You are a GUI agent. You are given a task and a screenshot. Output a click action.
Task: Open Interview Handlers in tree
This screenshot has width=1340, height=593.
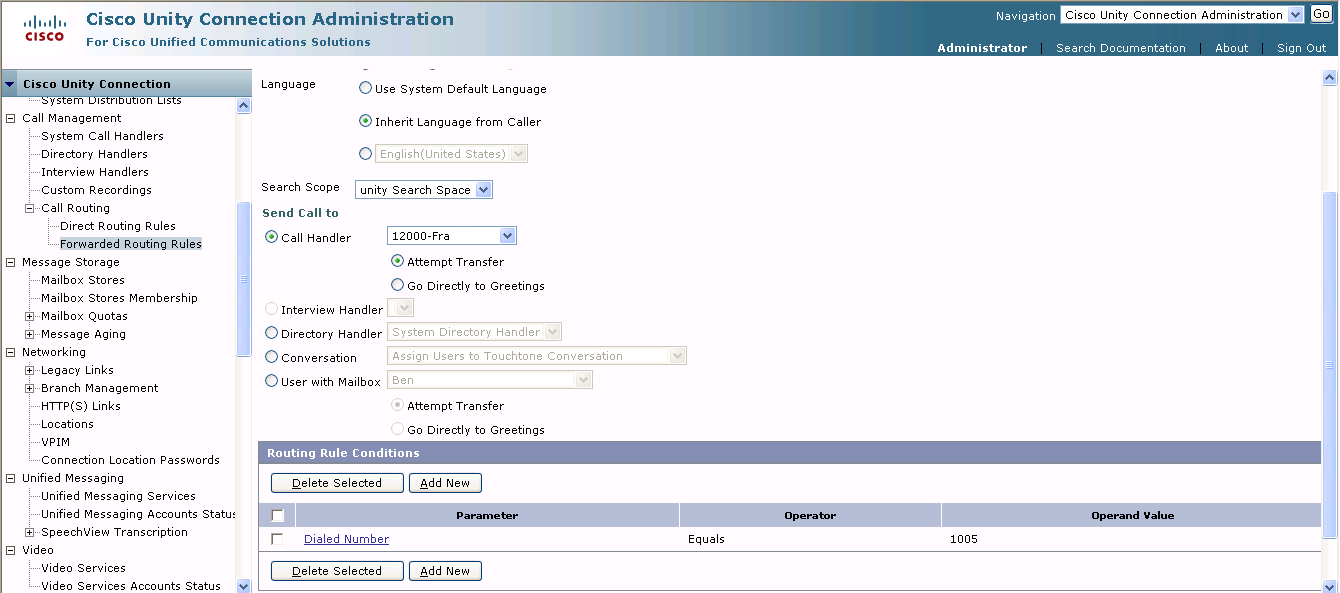coord(94,172)
